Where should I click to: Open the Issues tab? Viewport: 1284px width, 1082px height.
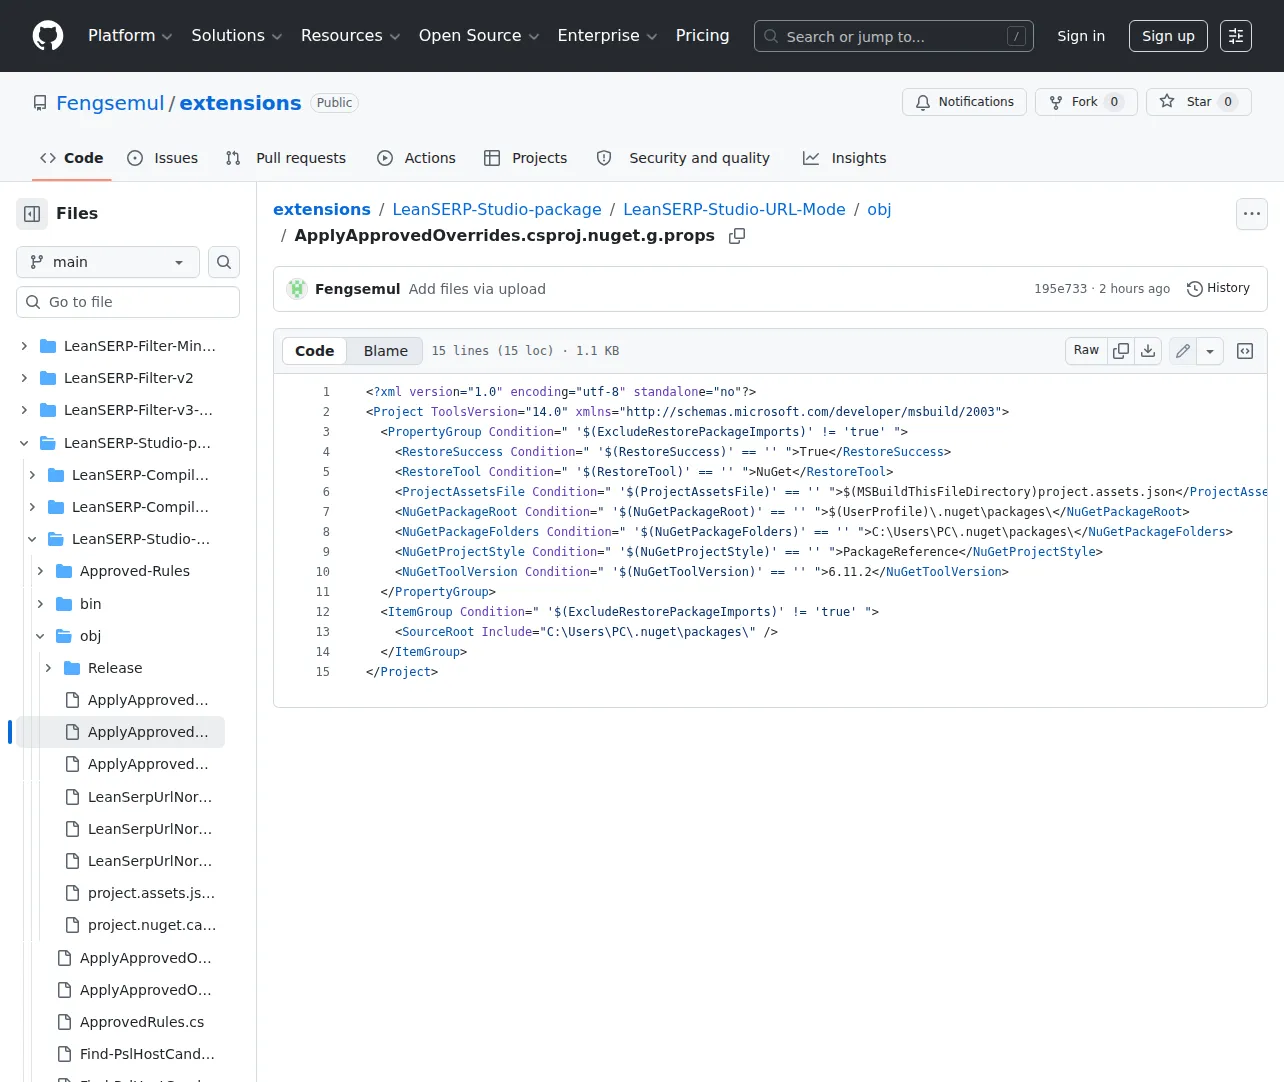pos(163,158)
